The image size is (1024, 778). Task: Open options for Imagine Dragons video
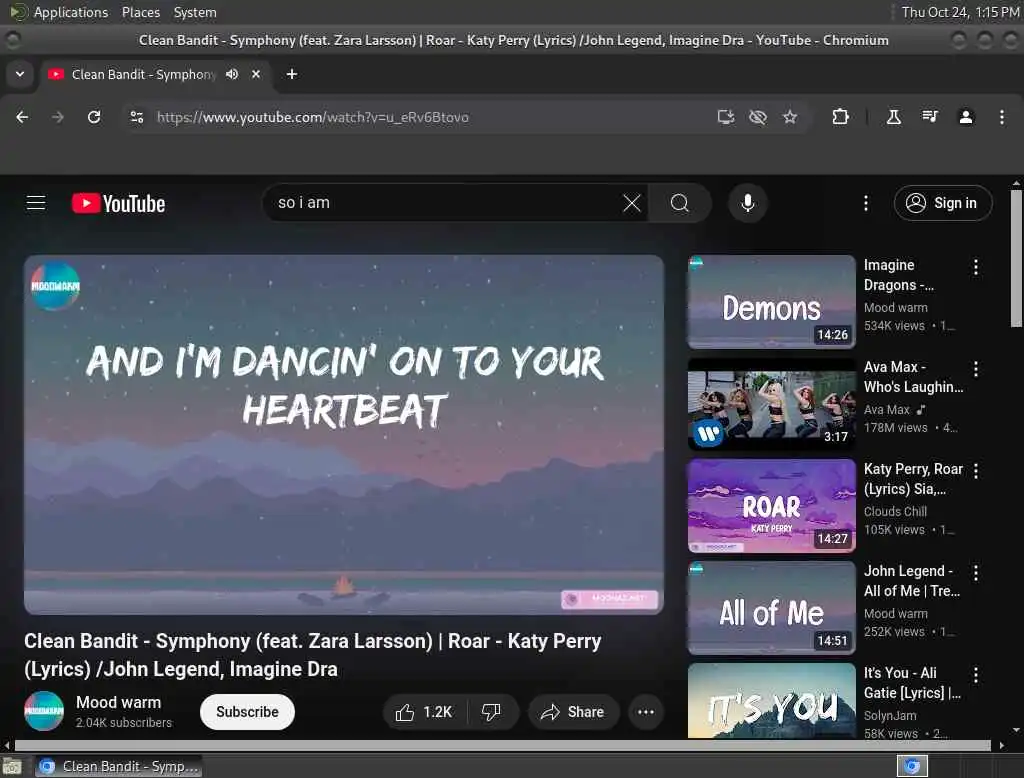(976, 267)
